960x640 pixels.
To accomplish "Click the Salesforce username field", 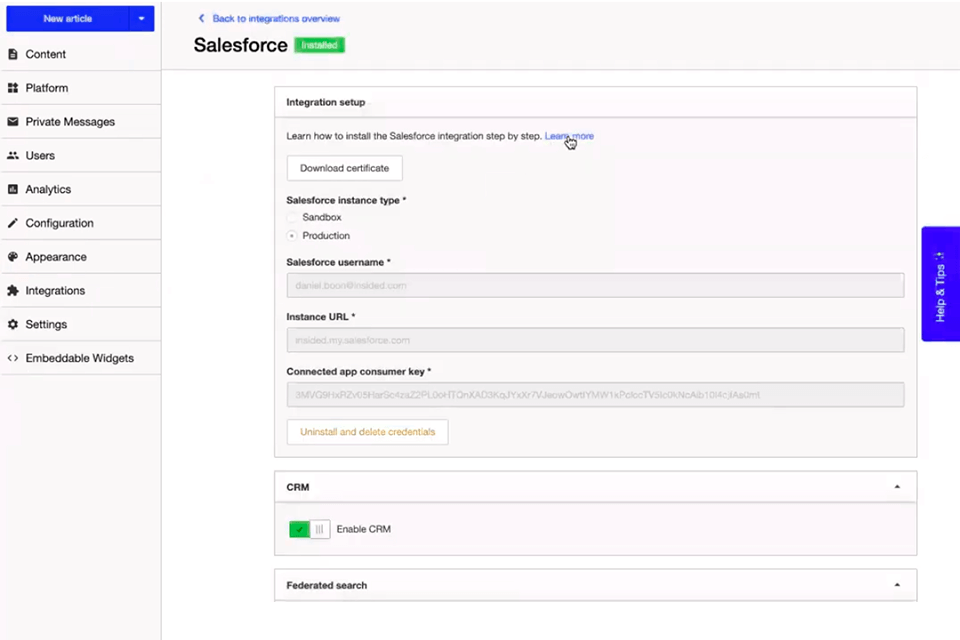I will point(595,285).
